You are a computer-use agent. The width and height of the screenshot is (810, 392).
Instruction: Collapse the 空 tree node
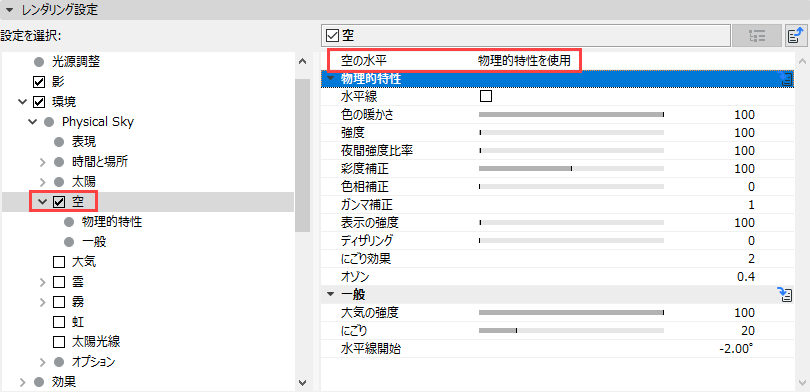click(x=42, y=202)
